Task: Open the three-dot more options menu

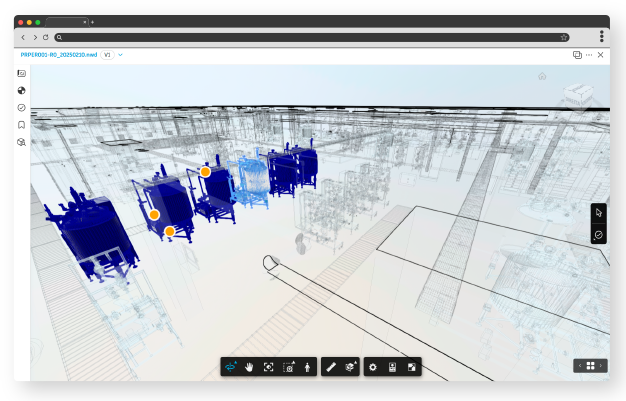Action: pos(589,55)
